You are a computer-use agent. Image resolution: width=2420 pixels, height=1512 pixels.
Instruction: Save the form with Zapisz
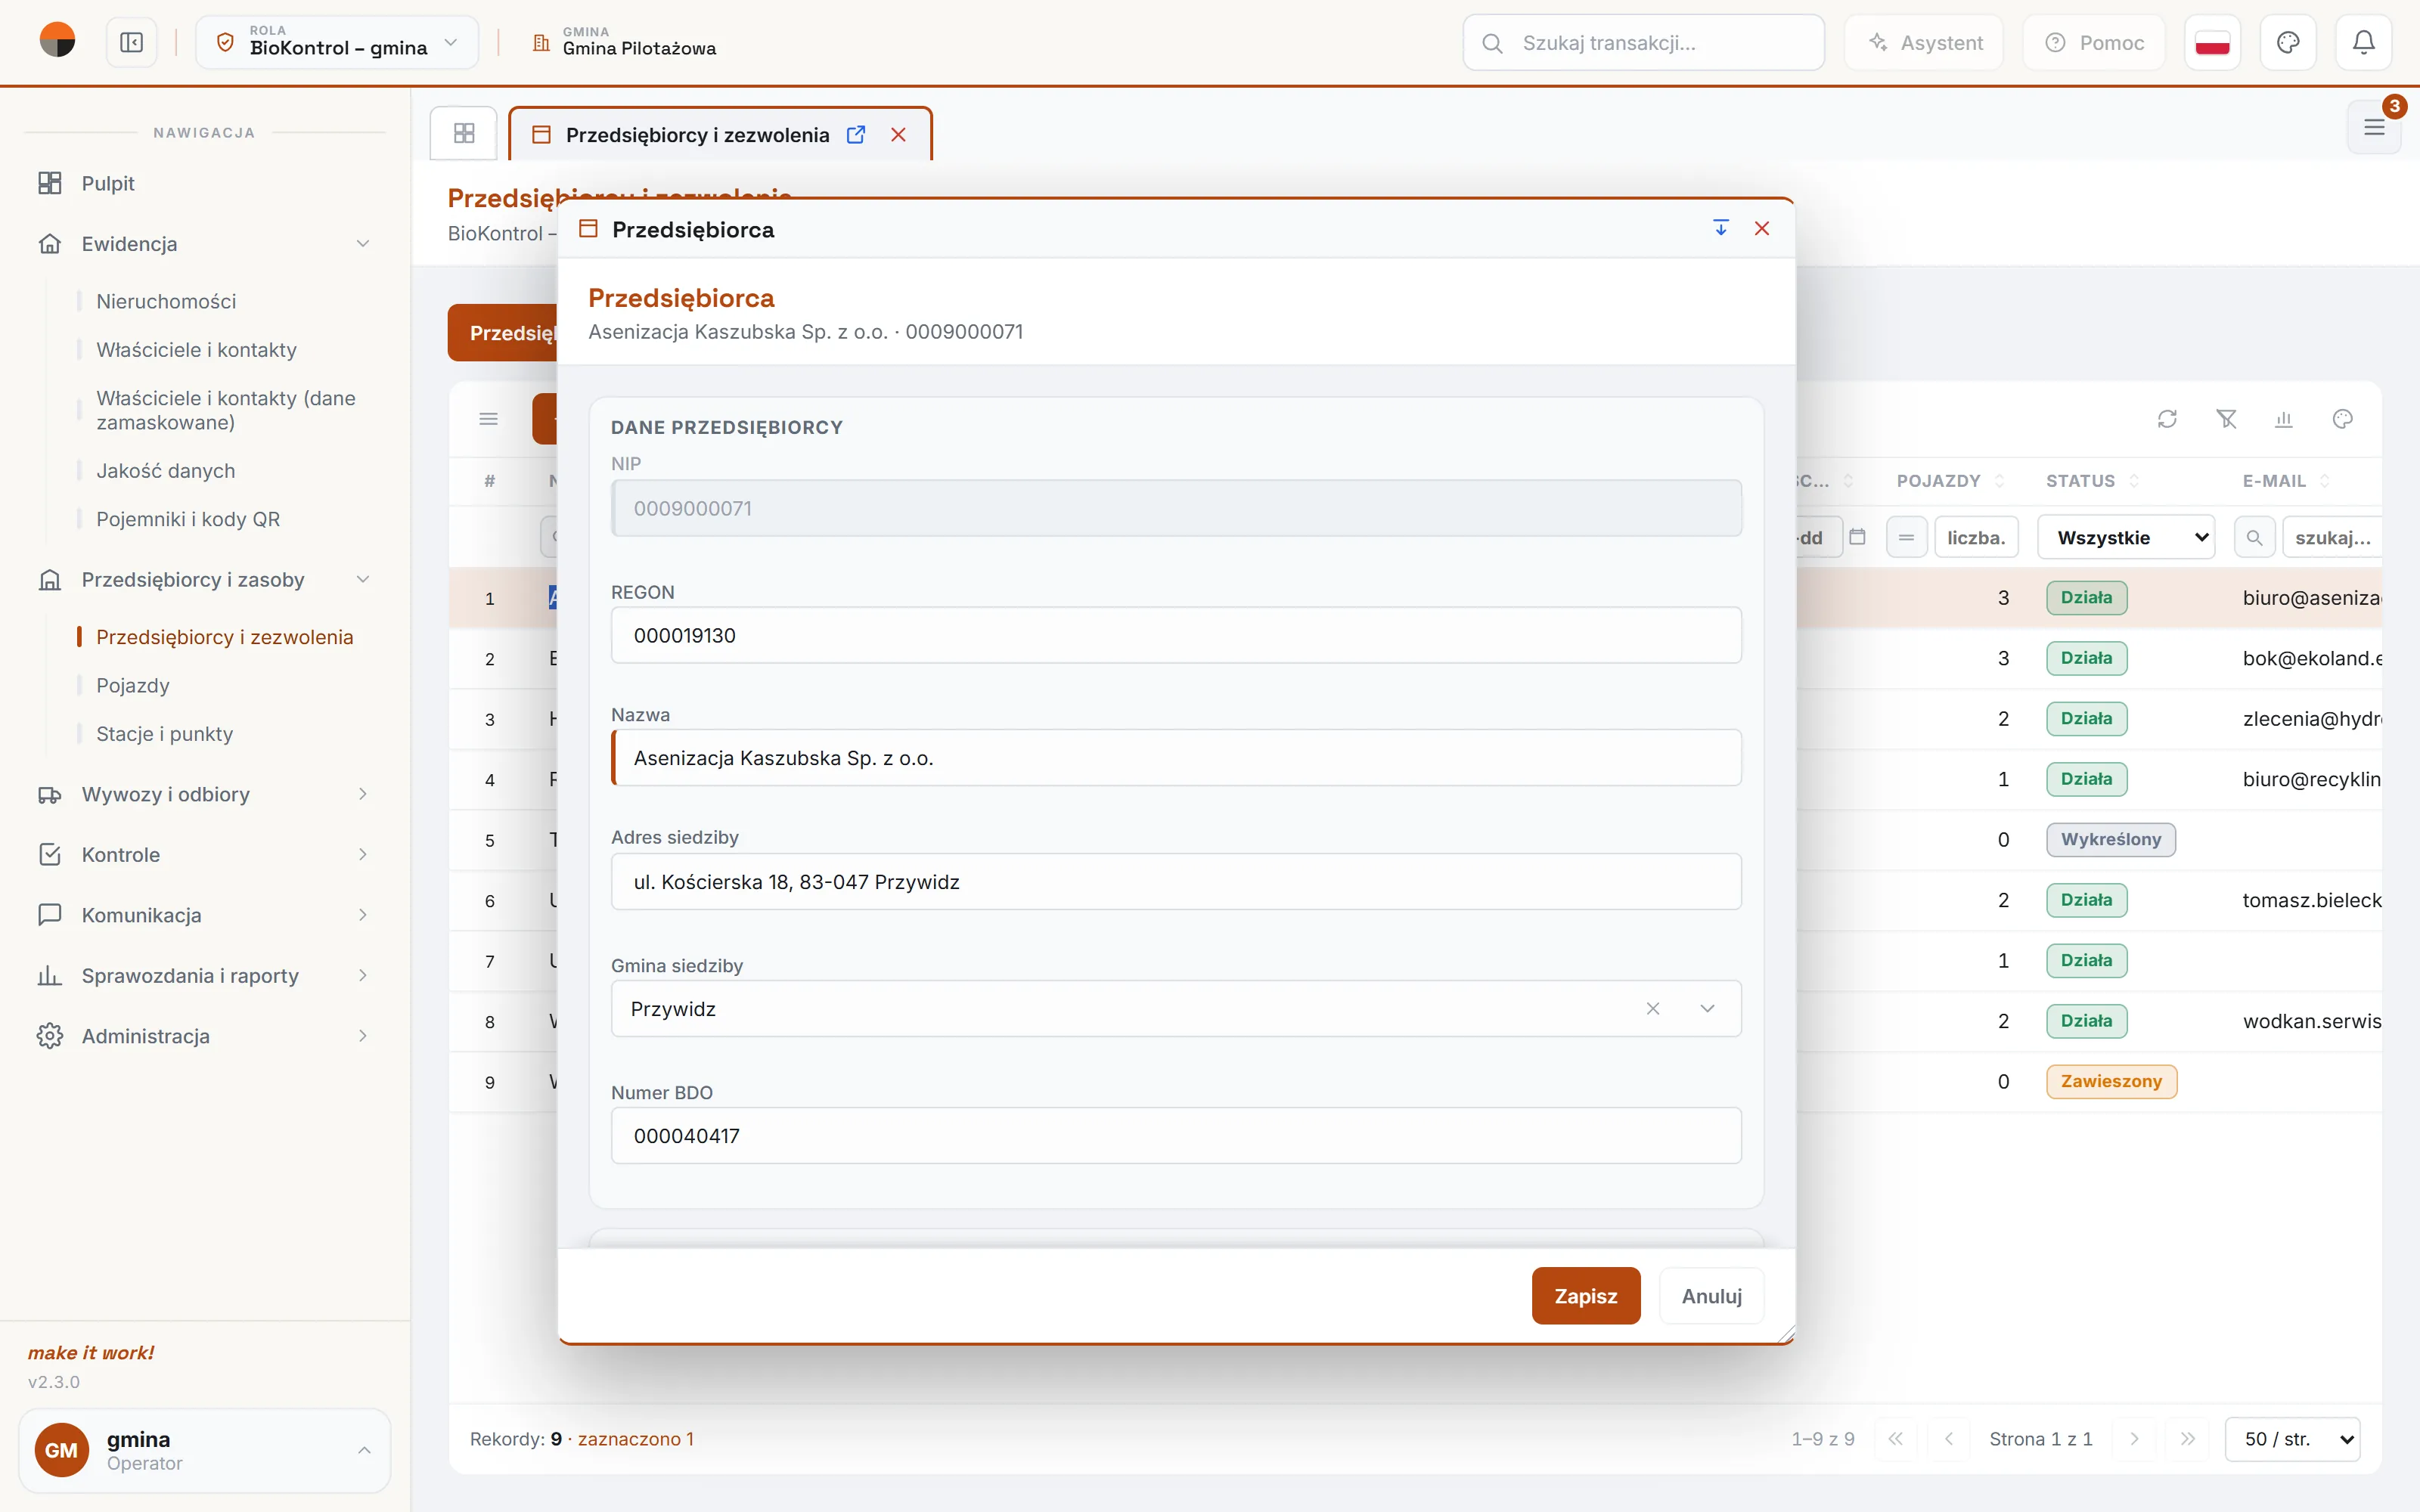[x=1586, y=1296]
